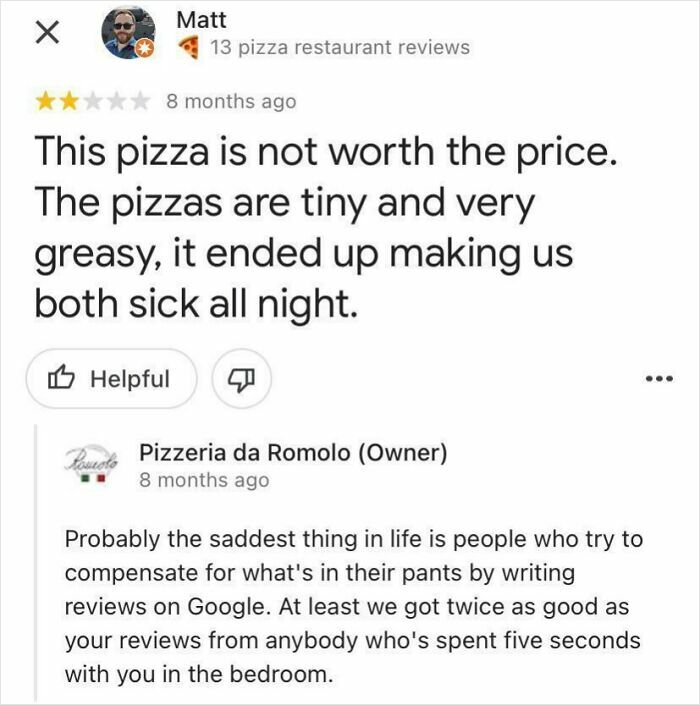Mark the review as Helpful
This screenshot has width=700, height=705.
pos(111,379)
